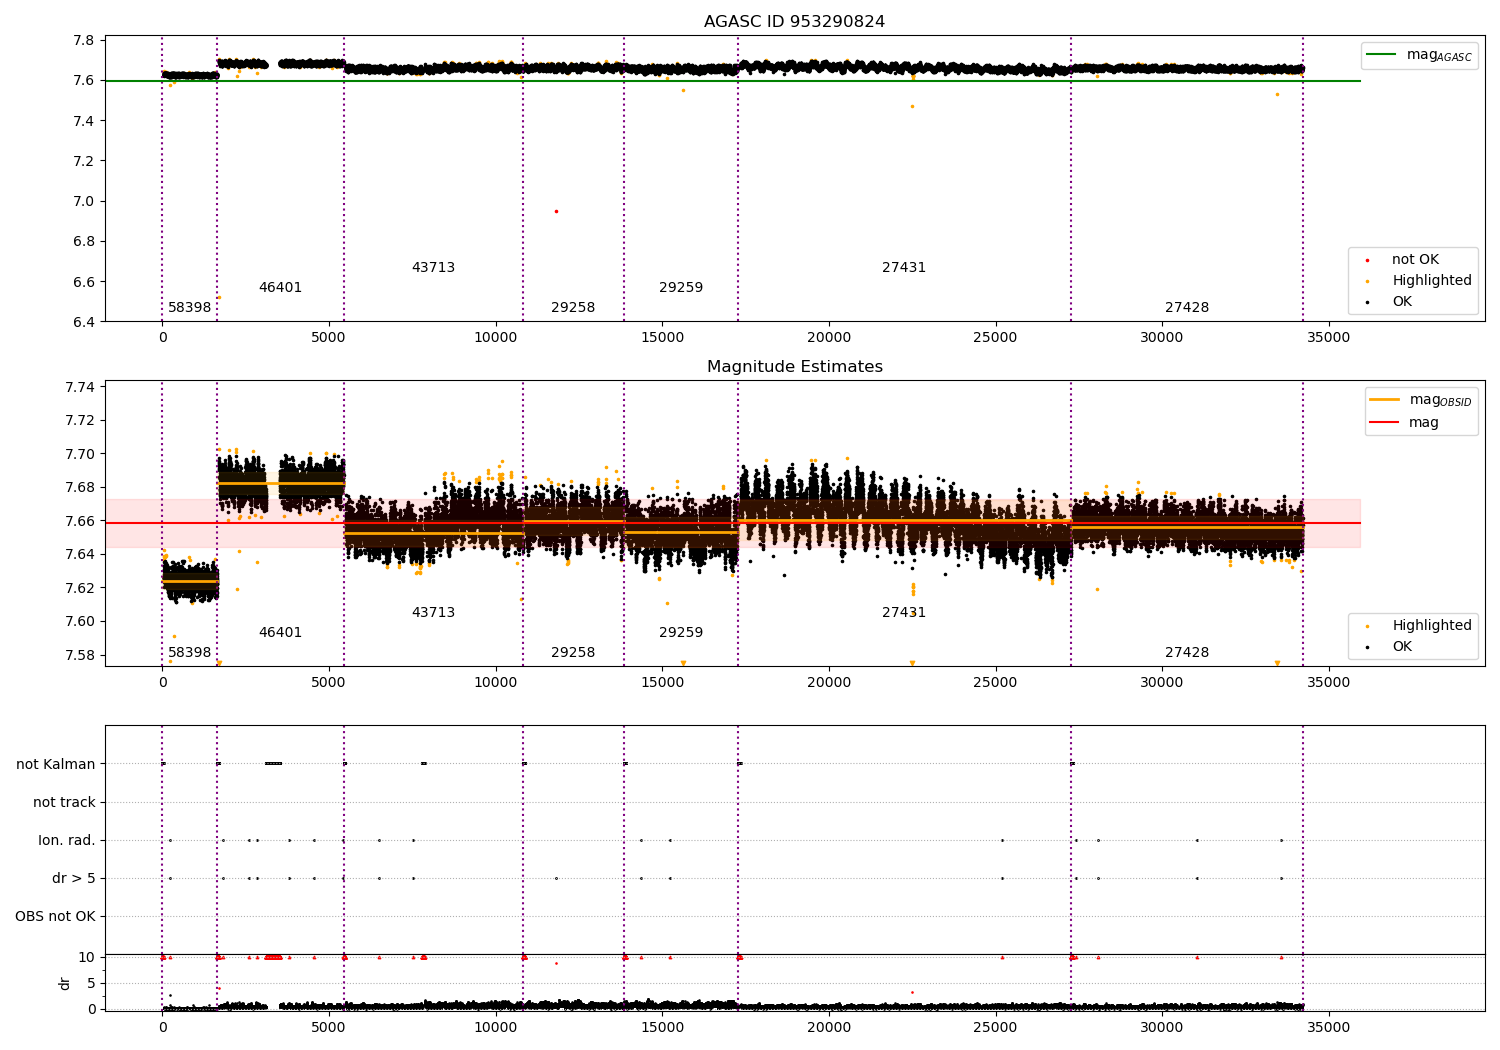Click obsid label 43713 in the Magnitude Estimates plot
Image resolution: width=1500 pixels, height=1050 pixels.
(x=433, y=613)
